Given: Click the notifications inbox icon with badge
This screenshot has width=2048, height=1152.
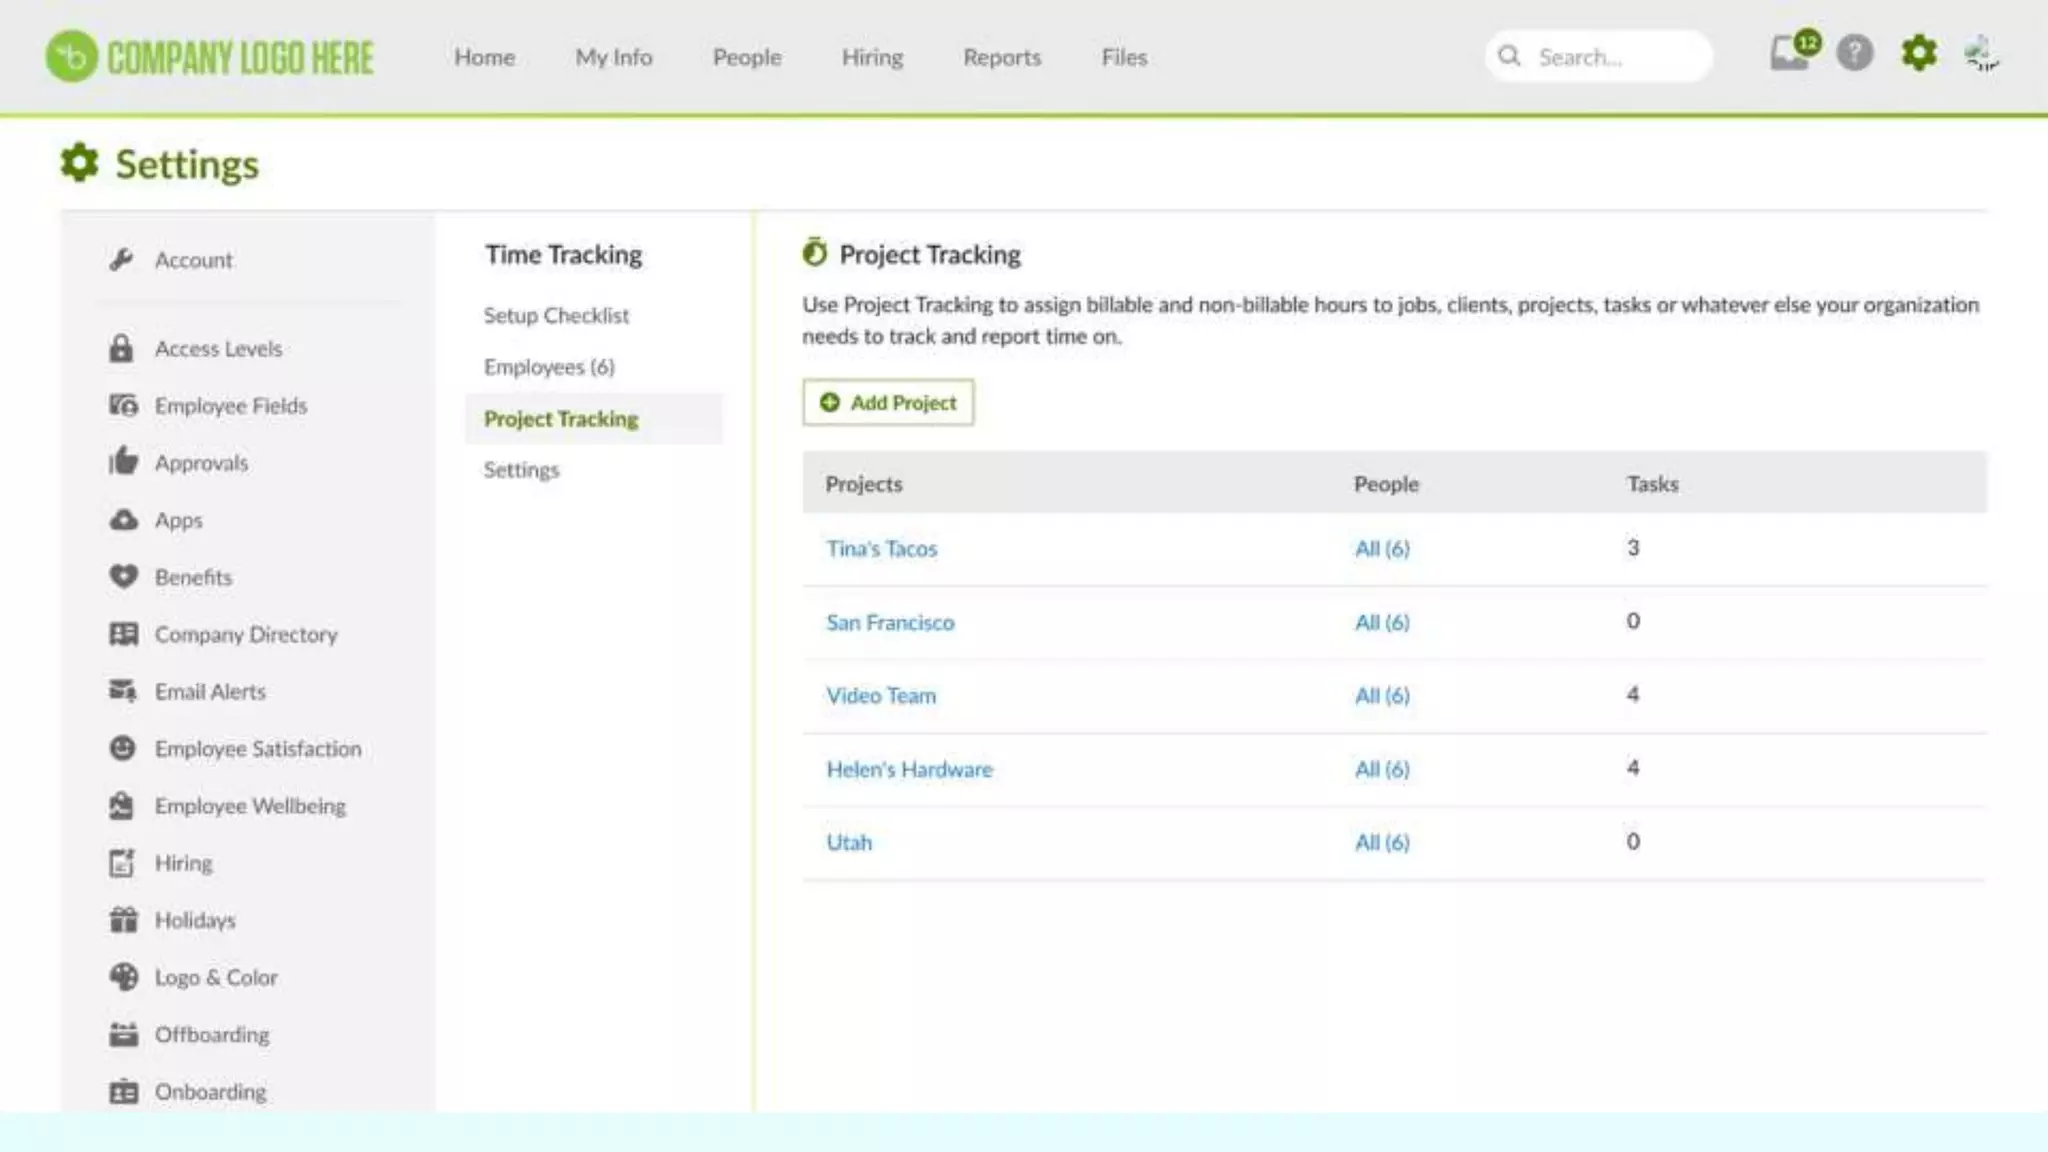Looking at the screenshot, I should coord(1789,54).
